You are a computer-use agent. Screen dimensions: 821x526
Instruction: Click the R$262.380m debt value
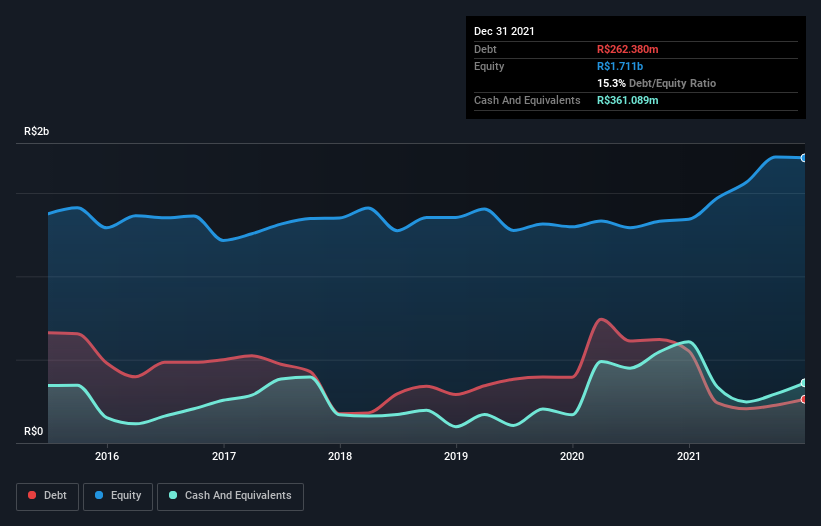click(628, 49)
